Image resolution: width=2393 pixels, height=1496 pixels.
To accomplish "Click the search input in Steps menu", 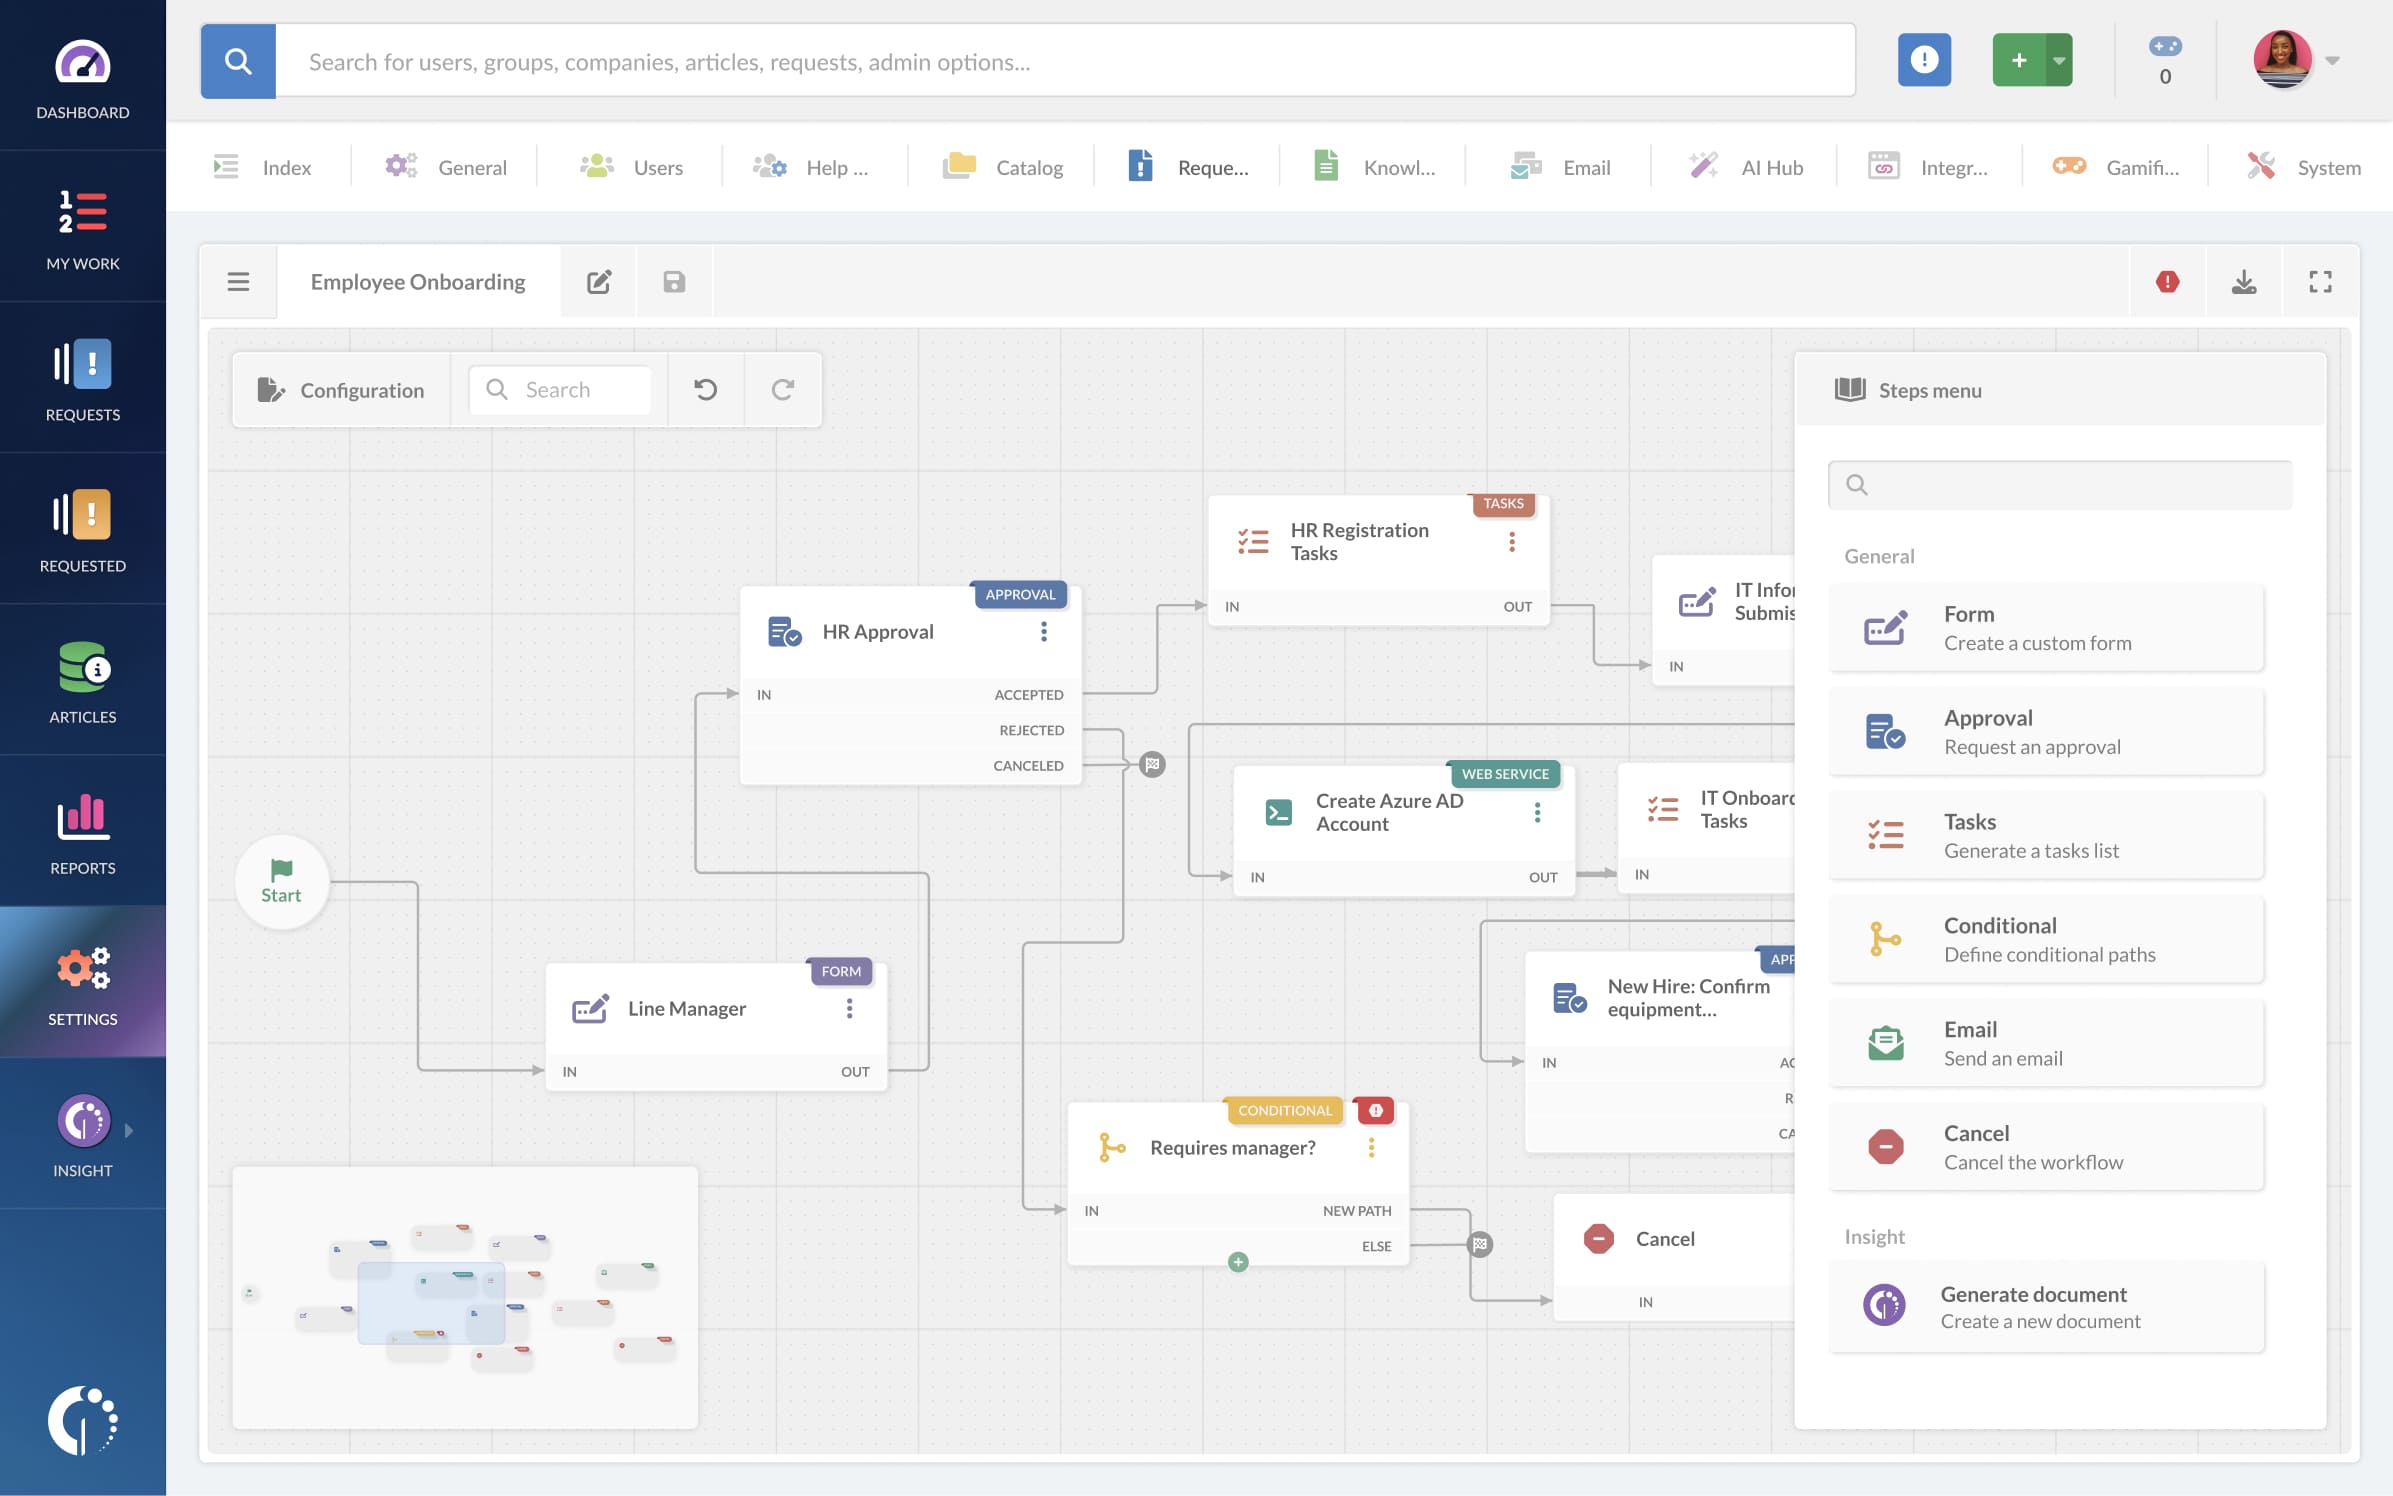I will (2060, 484).
